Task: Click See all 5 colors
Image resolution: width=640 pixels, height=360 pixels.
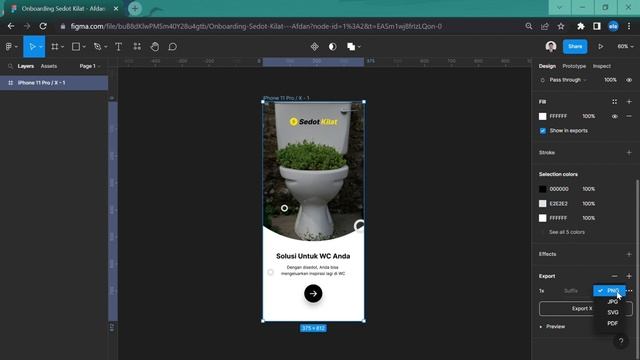Action: pyautogui.click(x=567, y=232)
